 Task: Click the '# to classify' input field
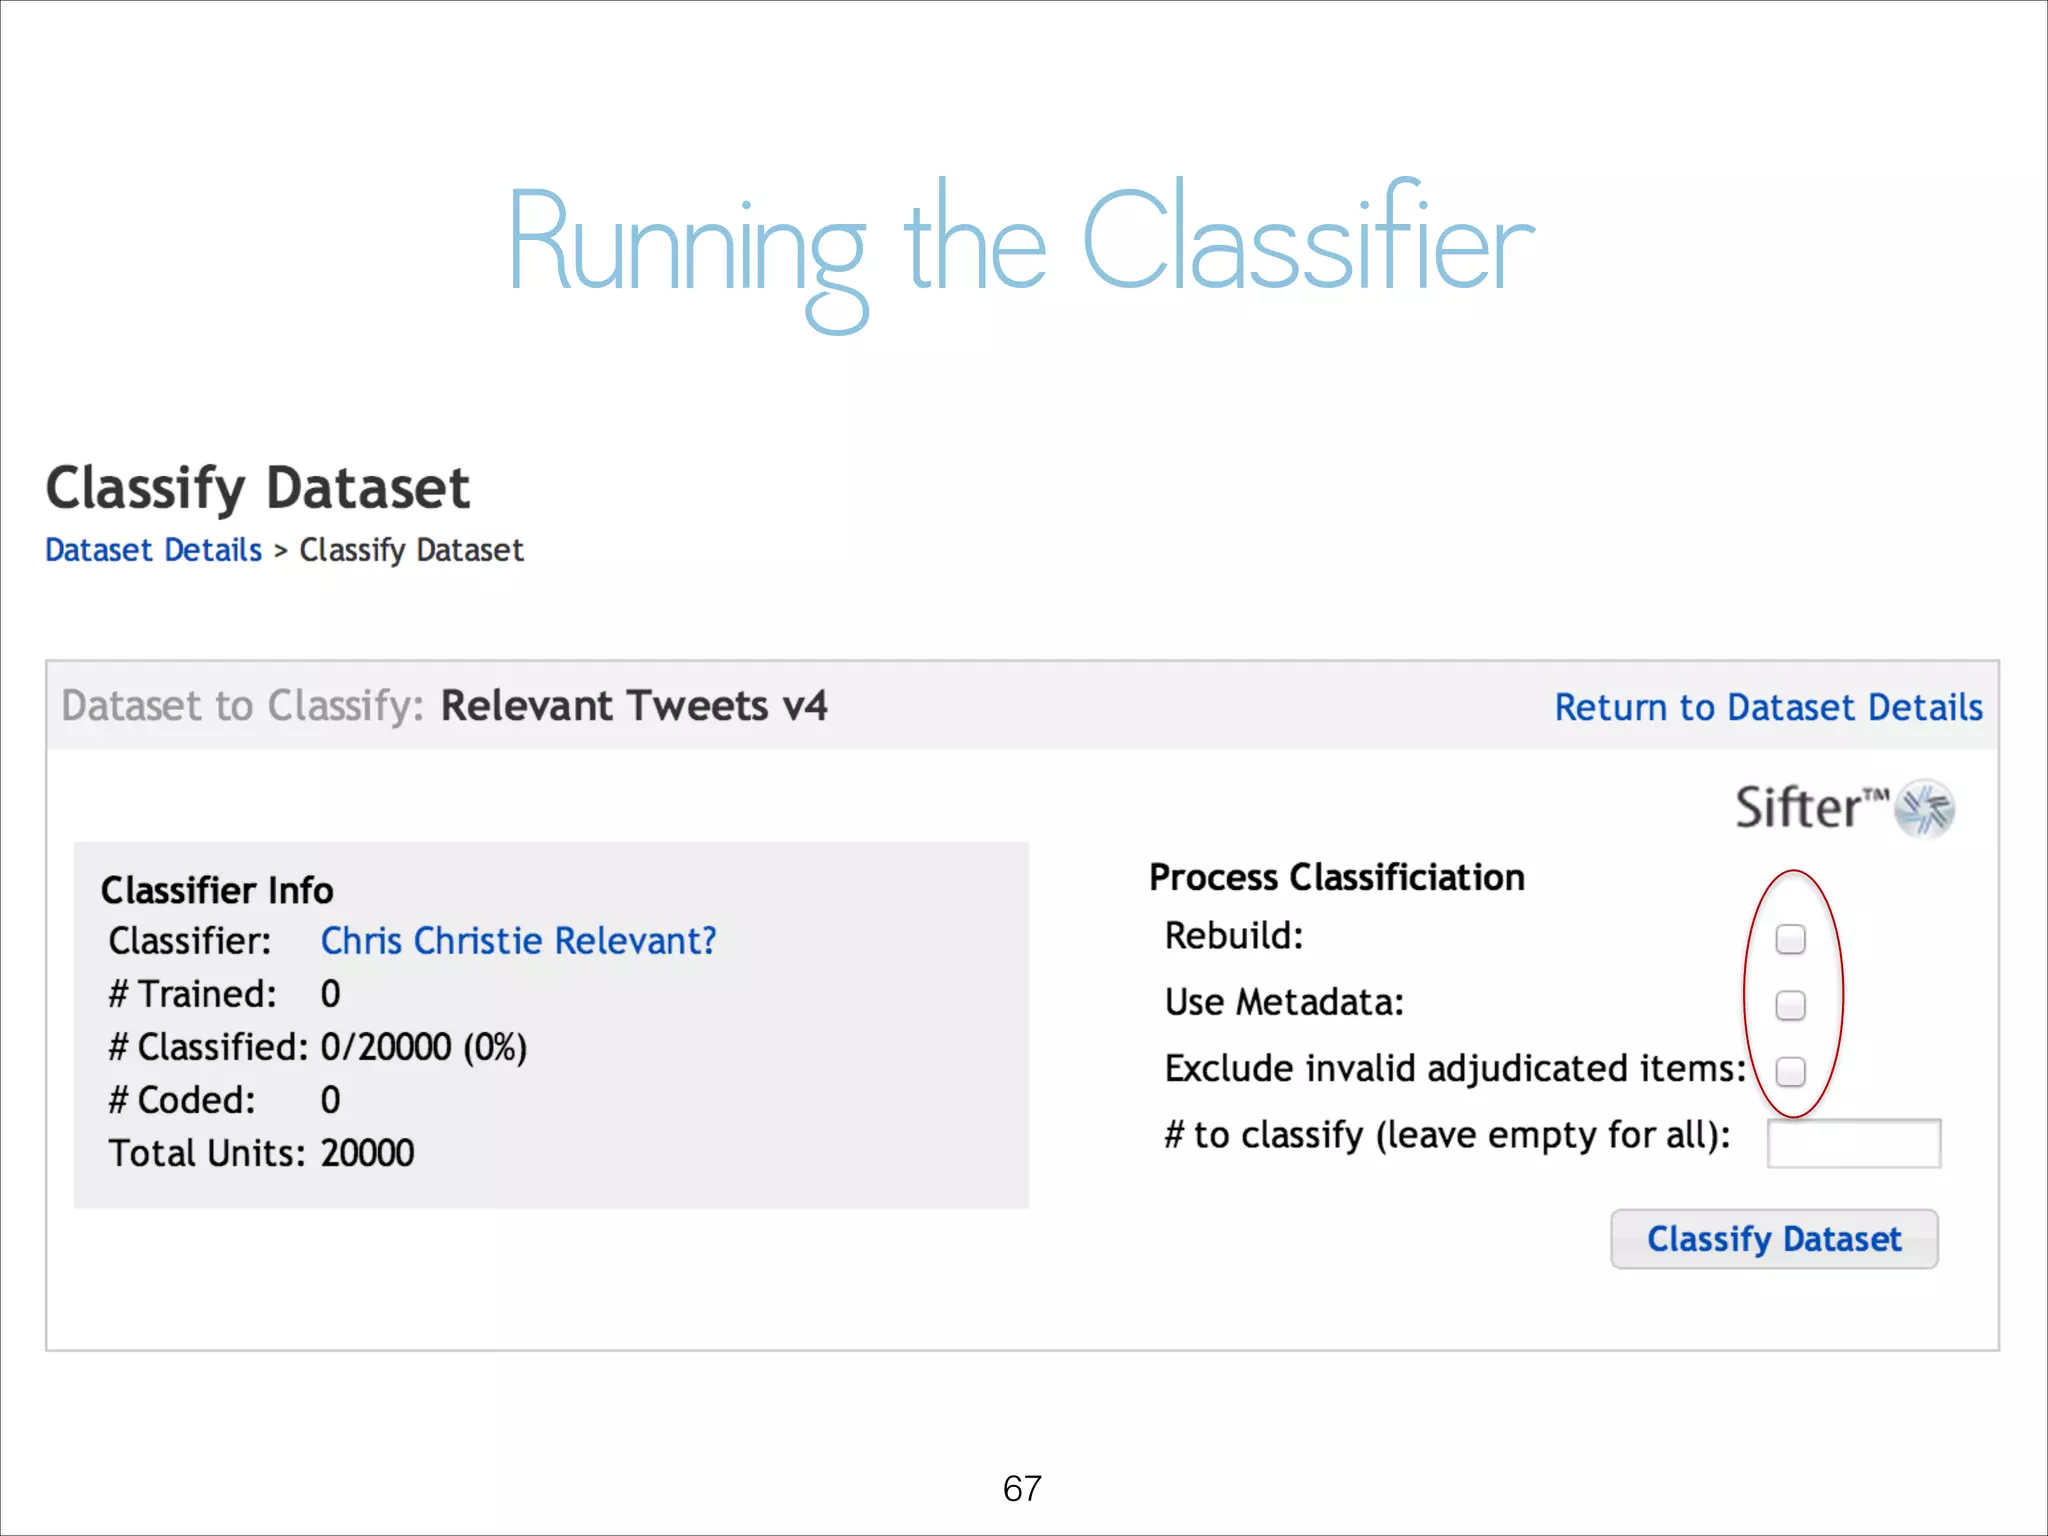1854,1143
